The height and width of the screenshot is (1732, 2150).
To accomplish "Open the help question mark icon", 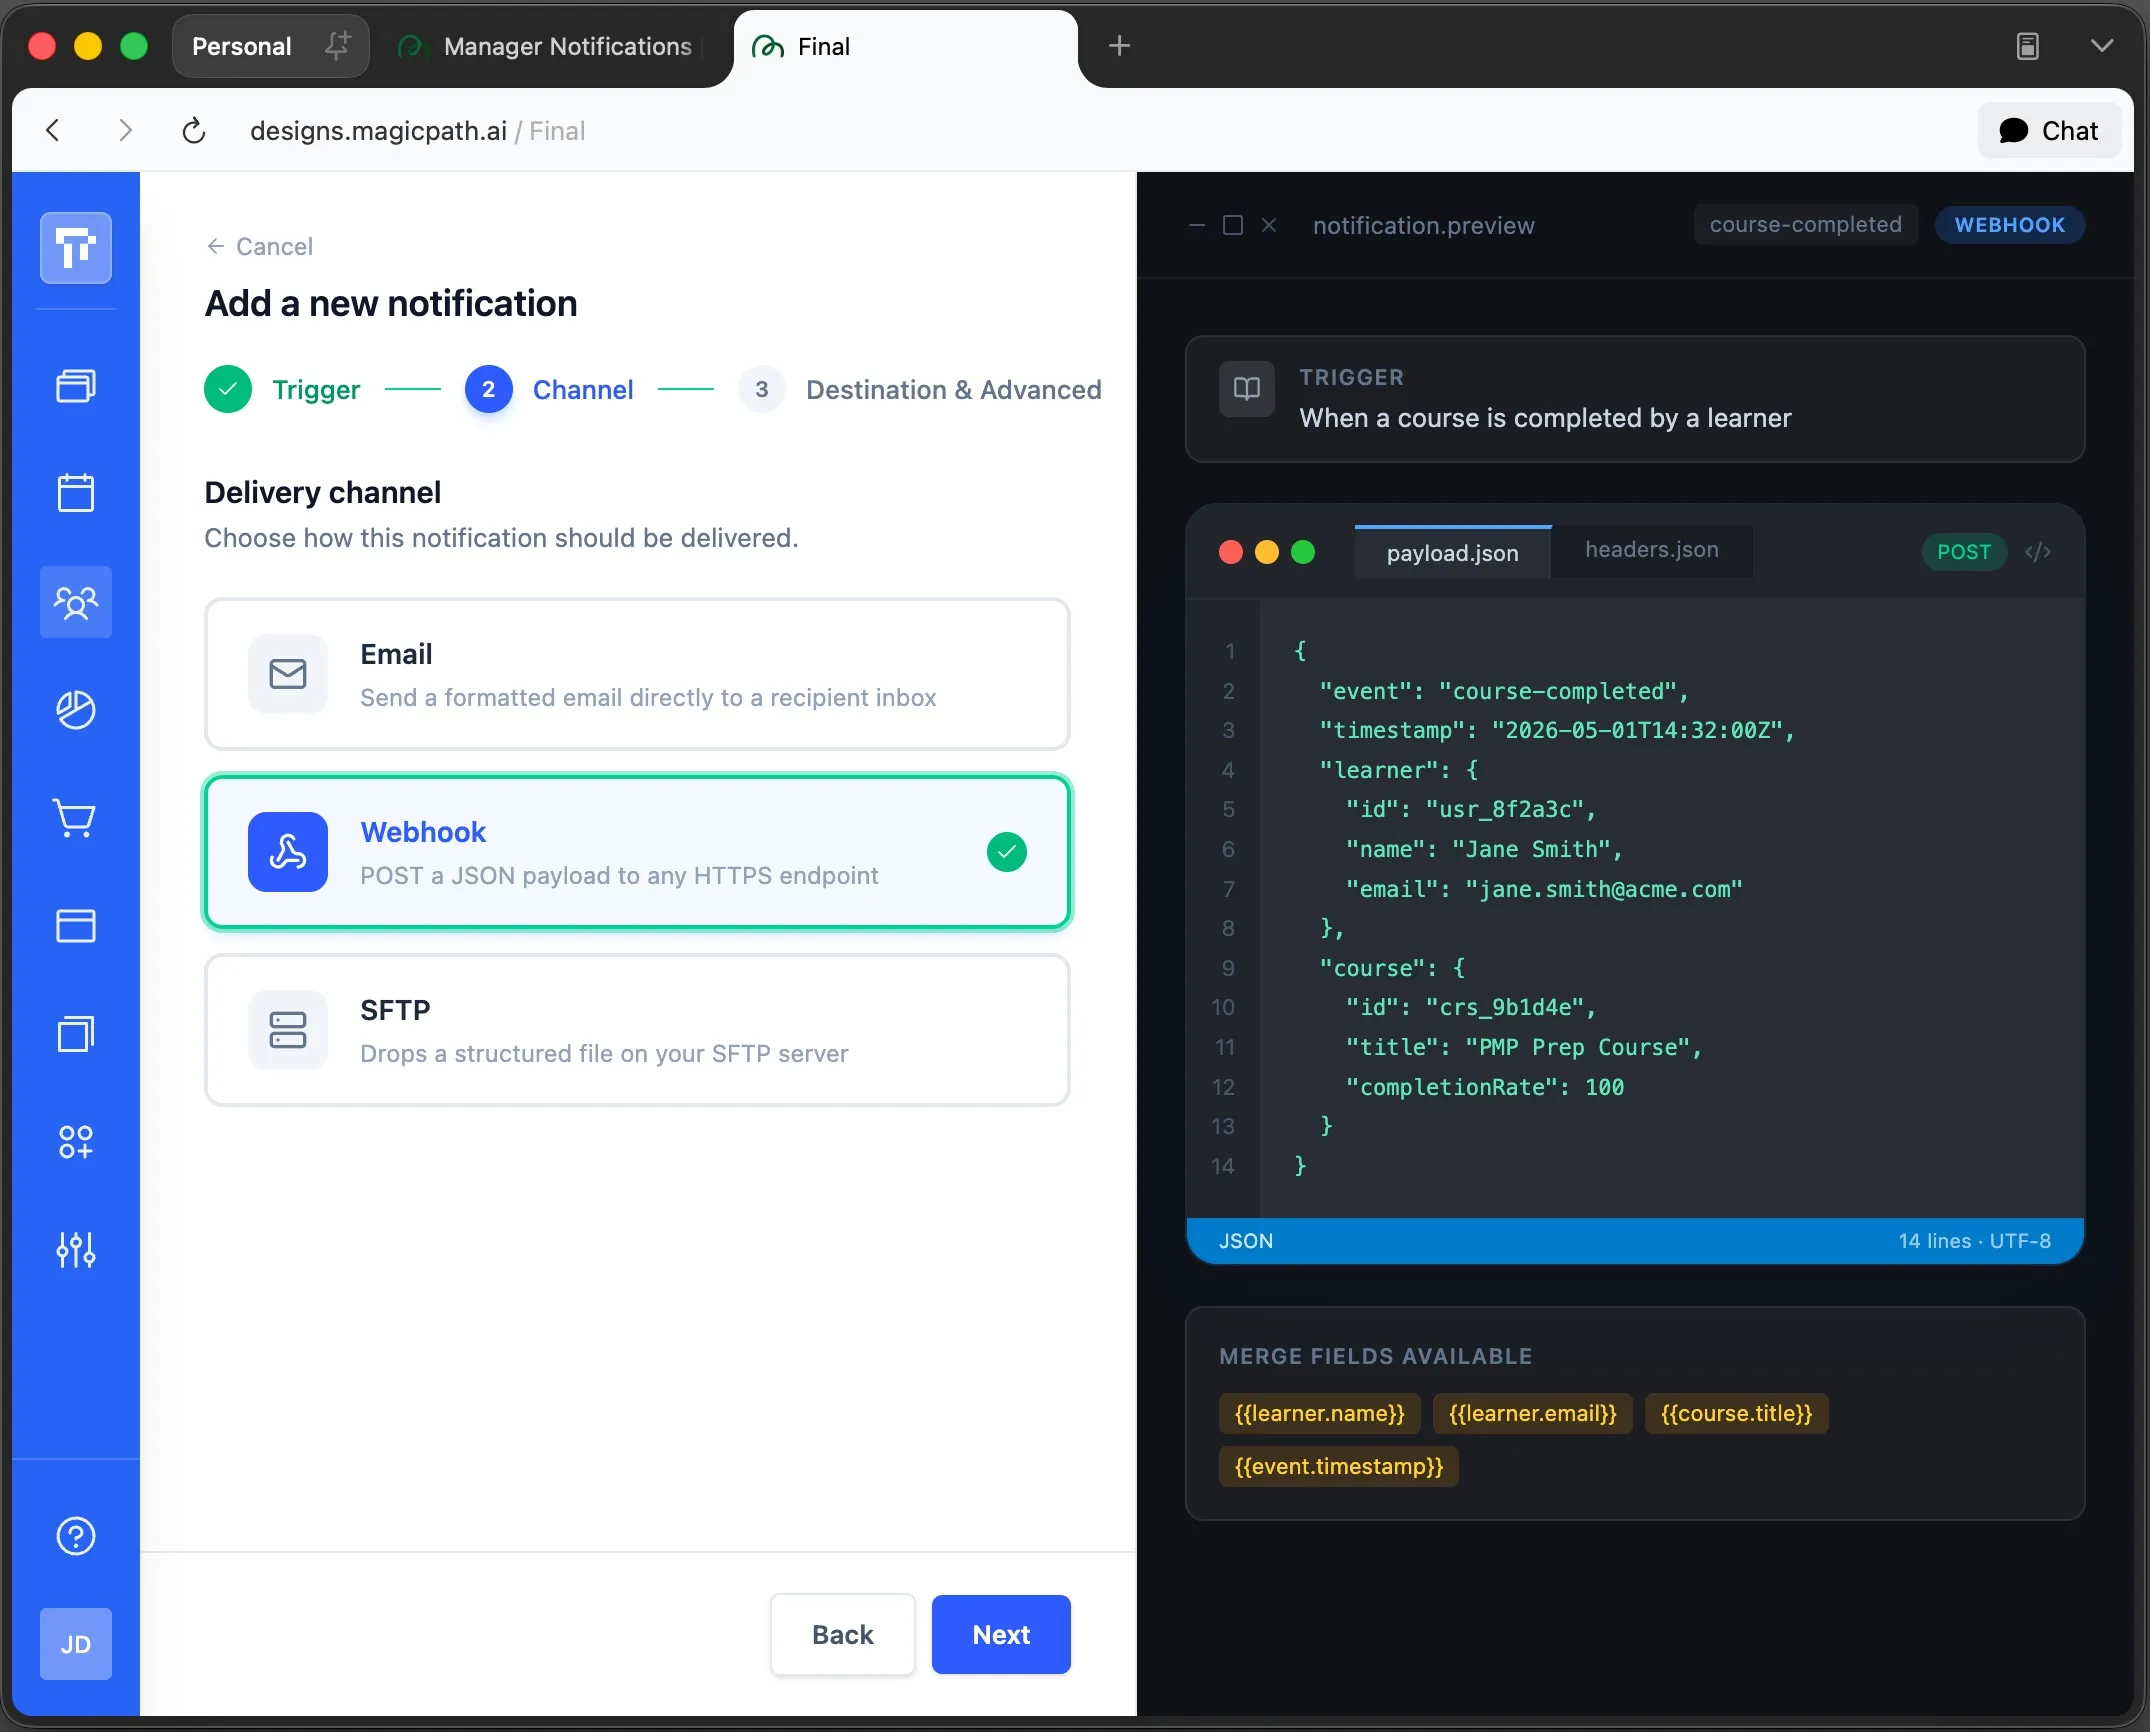I will pyautogui.click(x=76, y=1536).
